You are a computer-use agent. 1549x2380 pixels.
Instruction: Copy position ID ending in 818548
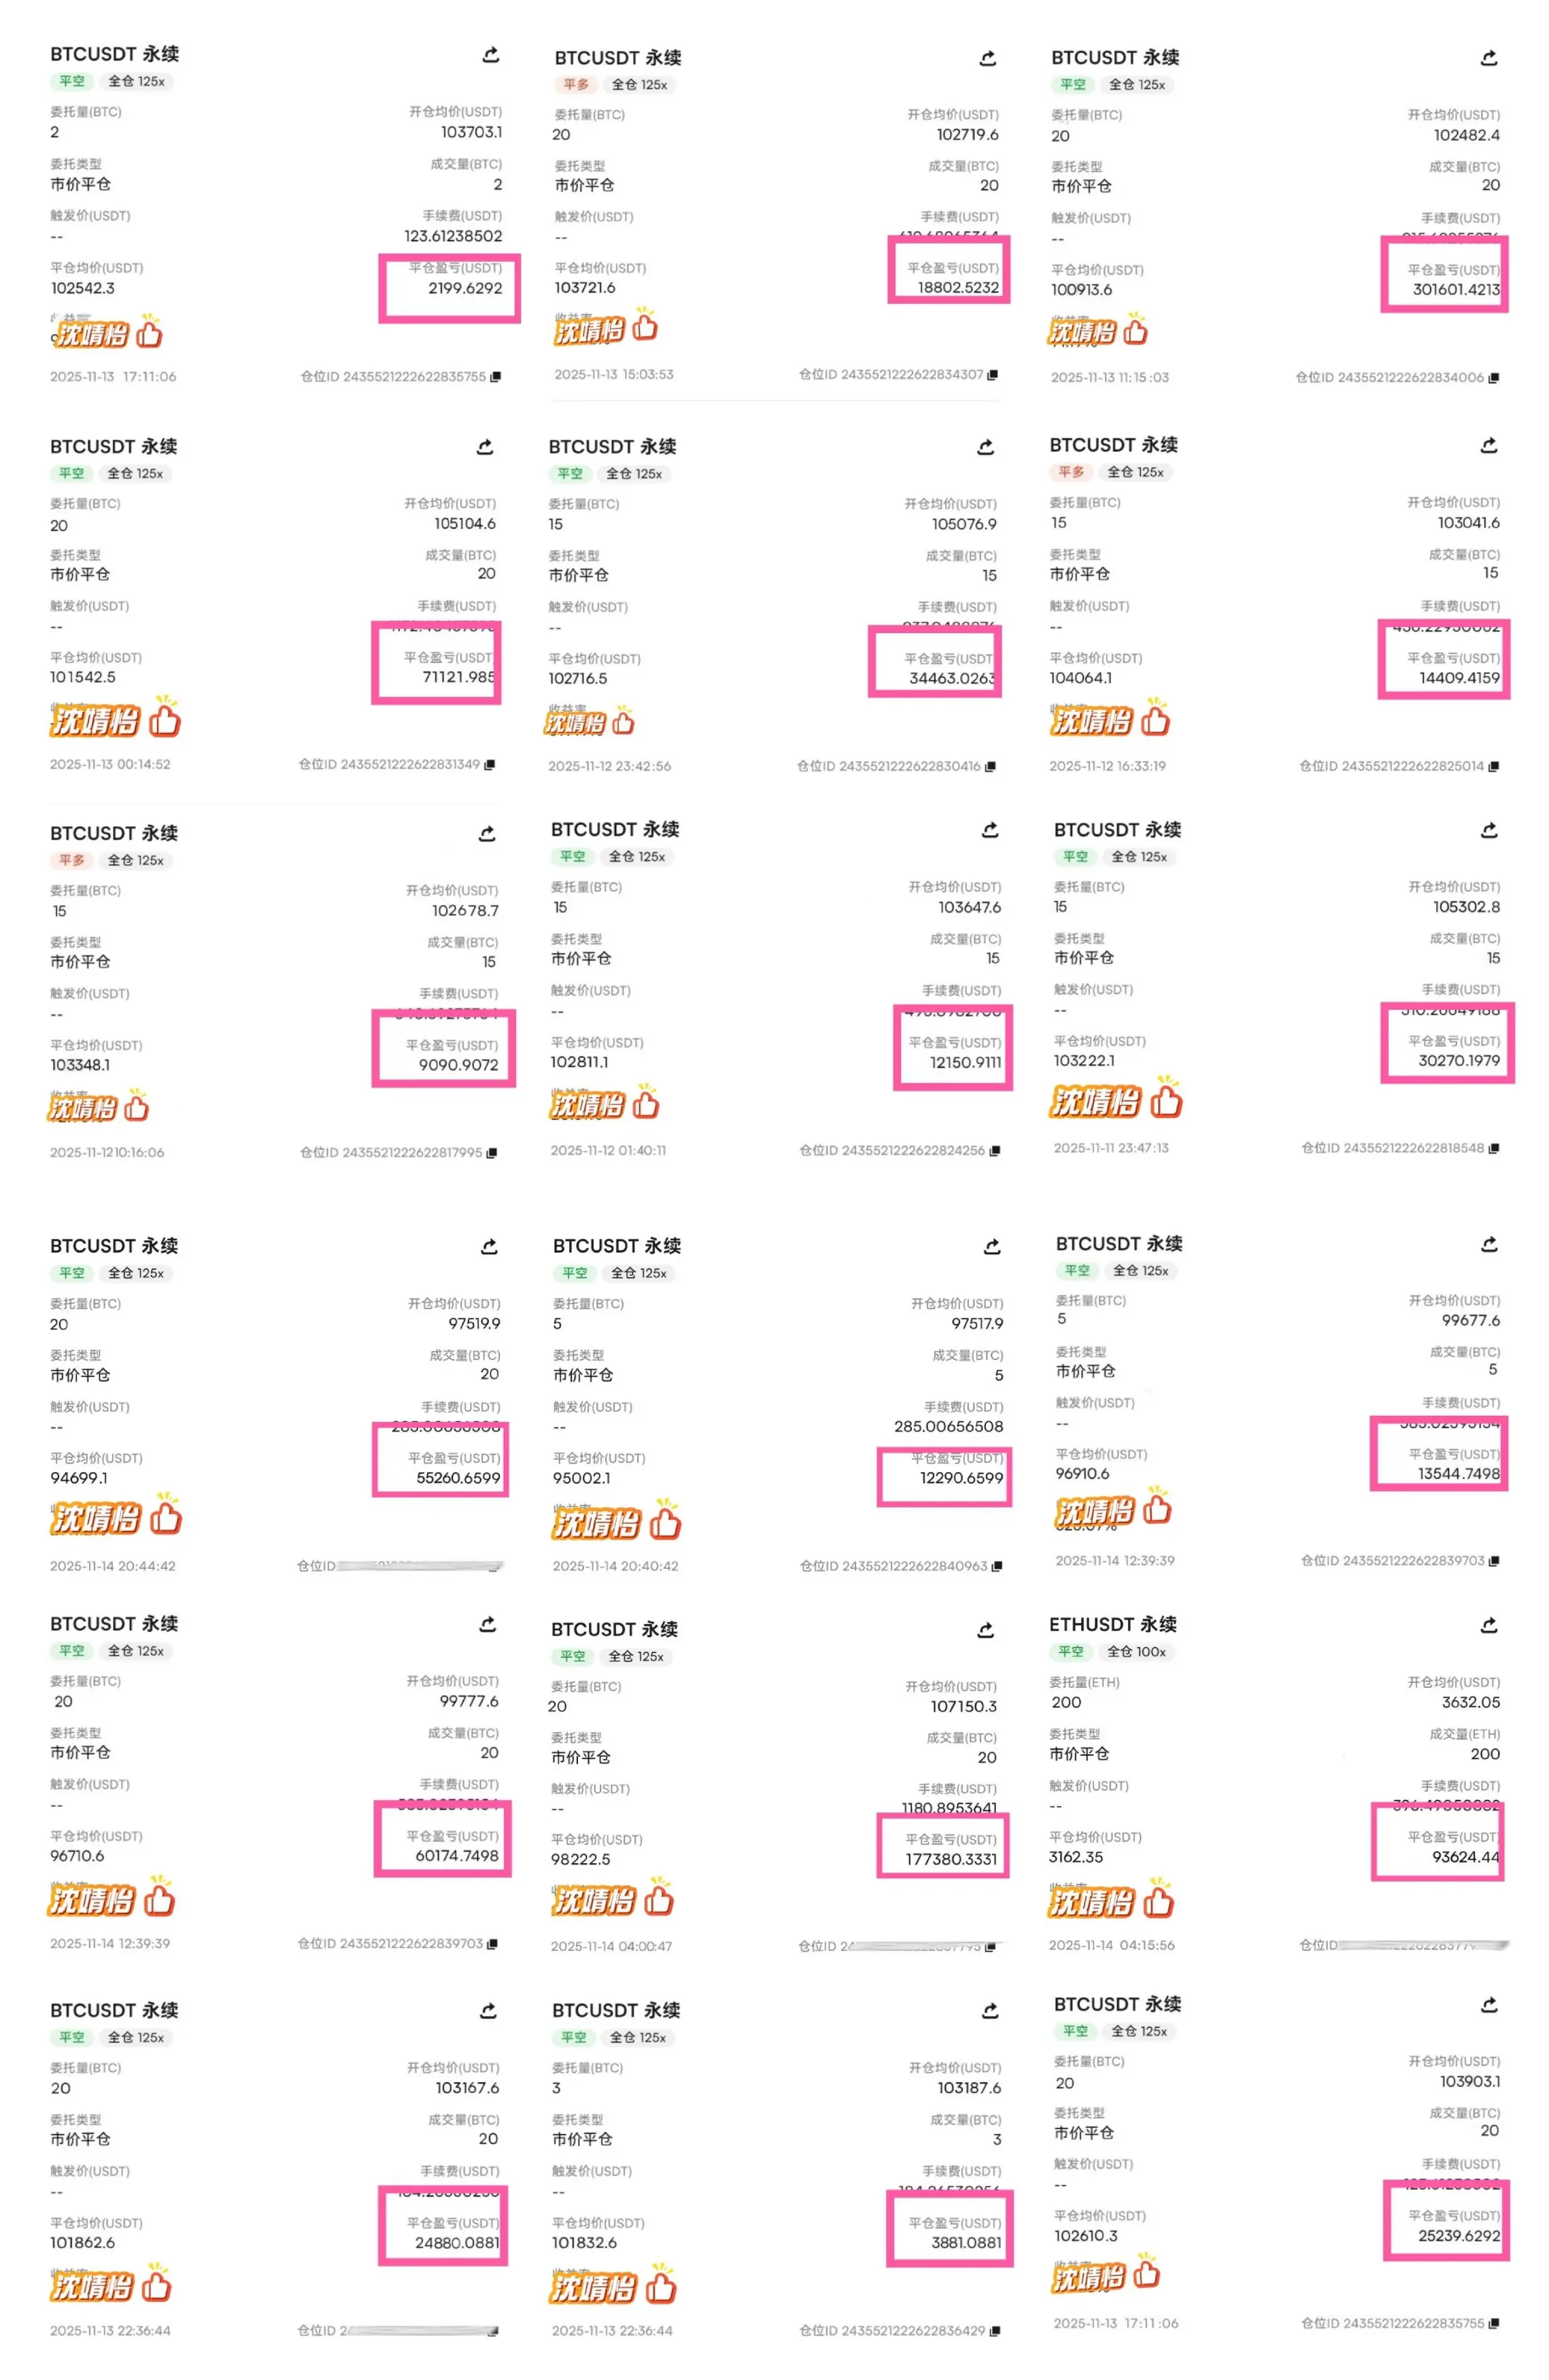1493,1148
